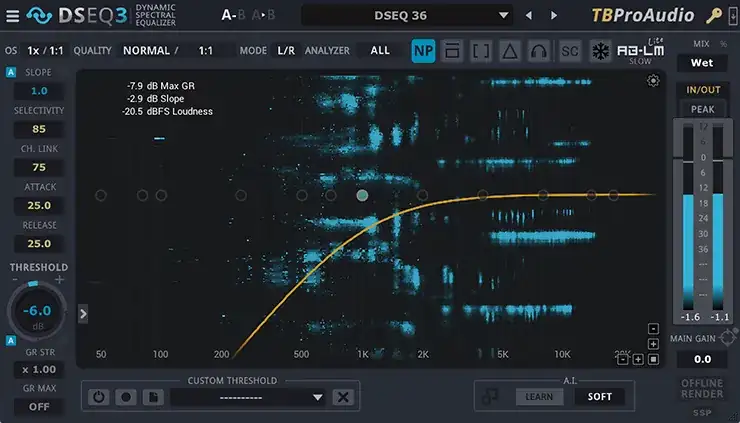The height and width of the screenshot is (423, 740).
Task: Toggle the A button beside SLOPE
Action: click(x=11, y=72)
